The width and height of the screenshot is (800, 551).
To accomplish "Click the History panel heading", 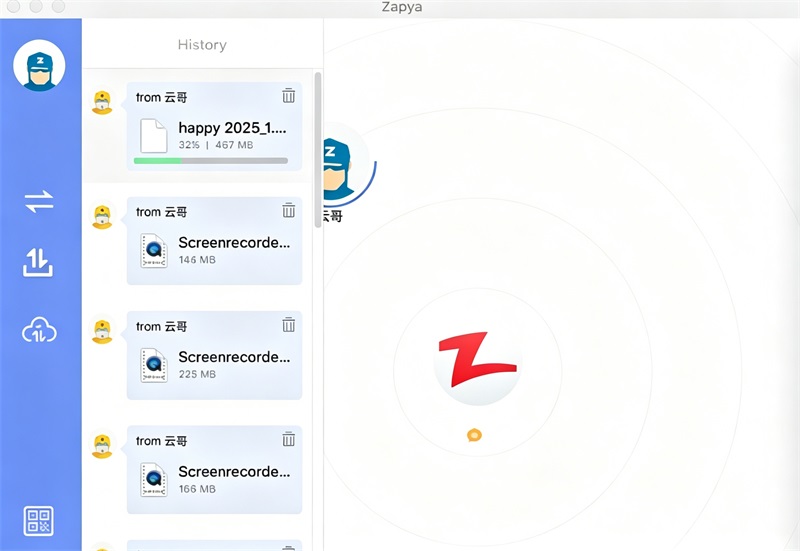I will (x=202, y=45).
